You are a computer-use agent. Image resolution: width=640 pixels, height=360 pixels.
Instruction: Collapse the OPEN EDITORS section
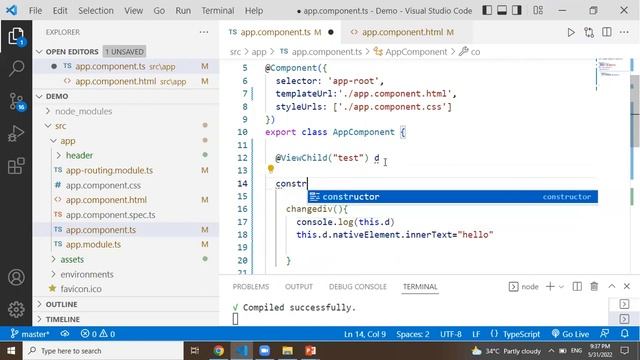(x=40, y=52)
